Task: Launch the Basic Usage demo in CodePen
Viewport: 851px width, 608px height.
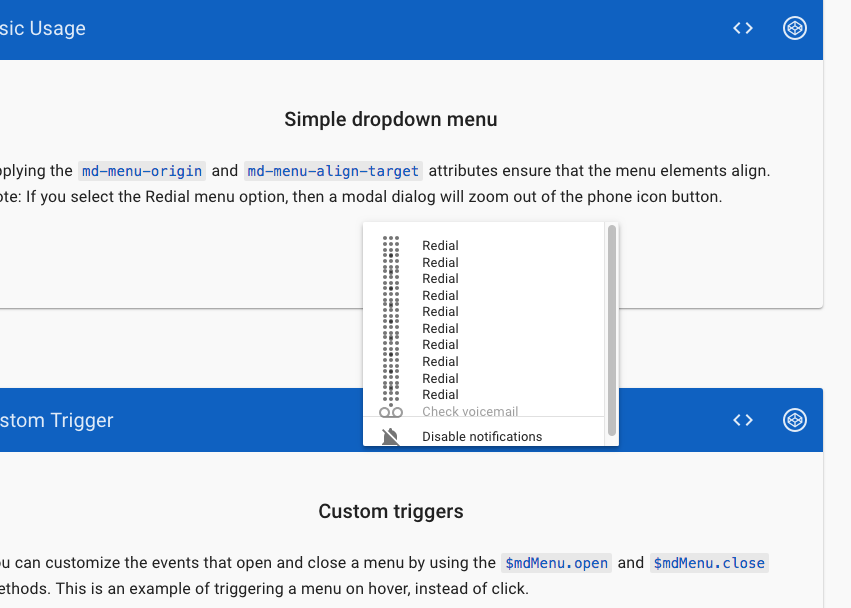Action: 795,28
